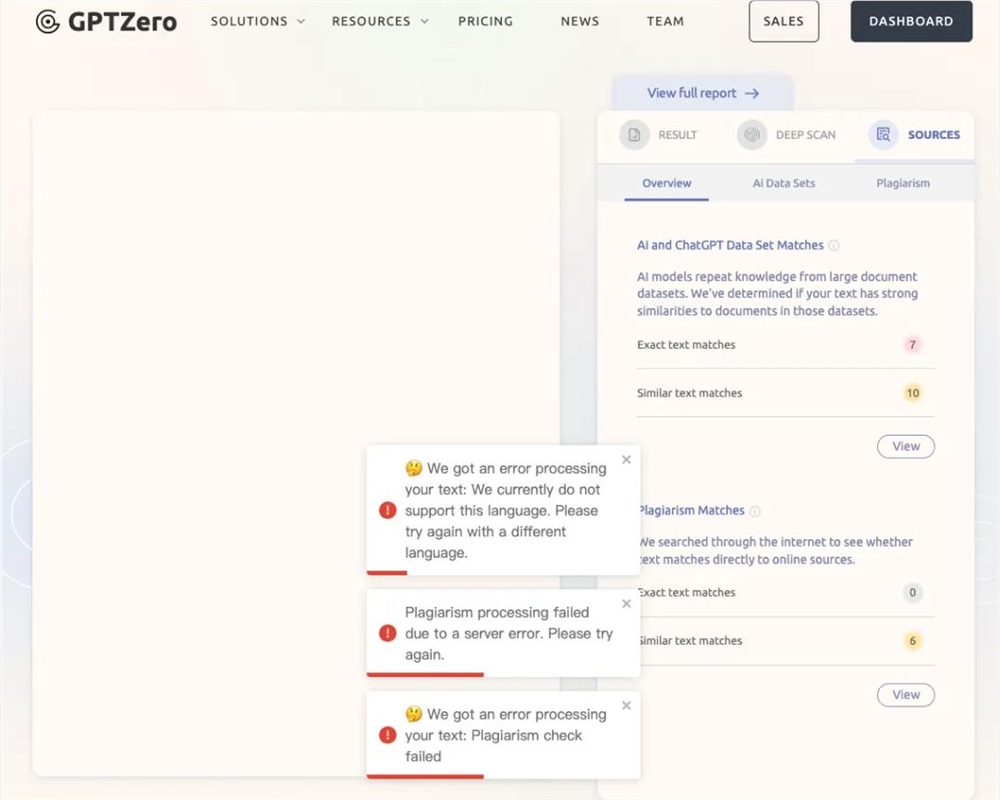Click the Plagiarism Matches heading
Image resolution: width=1000 pixels, height=800 pixels.
[691, 510]
